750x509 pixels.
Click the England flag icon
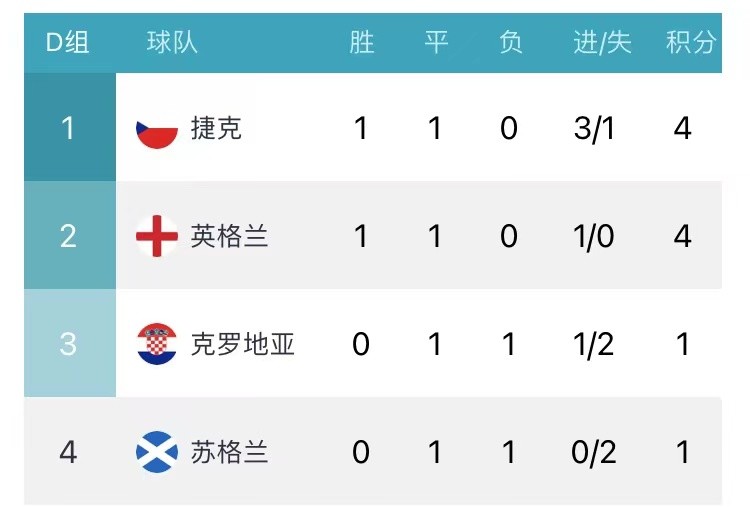click(157, 236)
